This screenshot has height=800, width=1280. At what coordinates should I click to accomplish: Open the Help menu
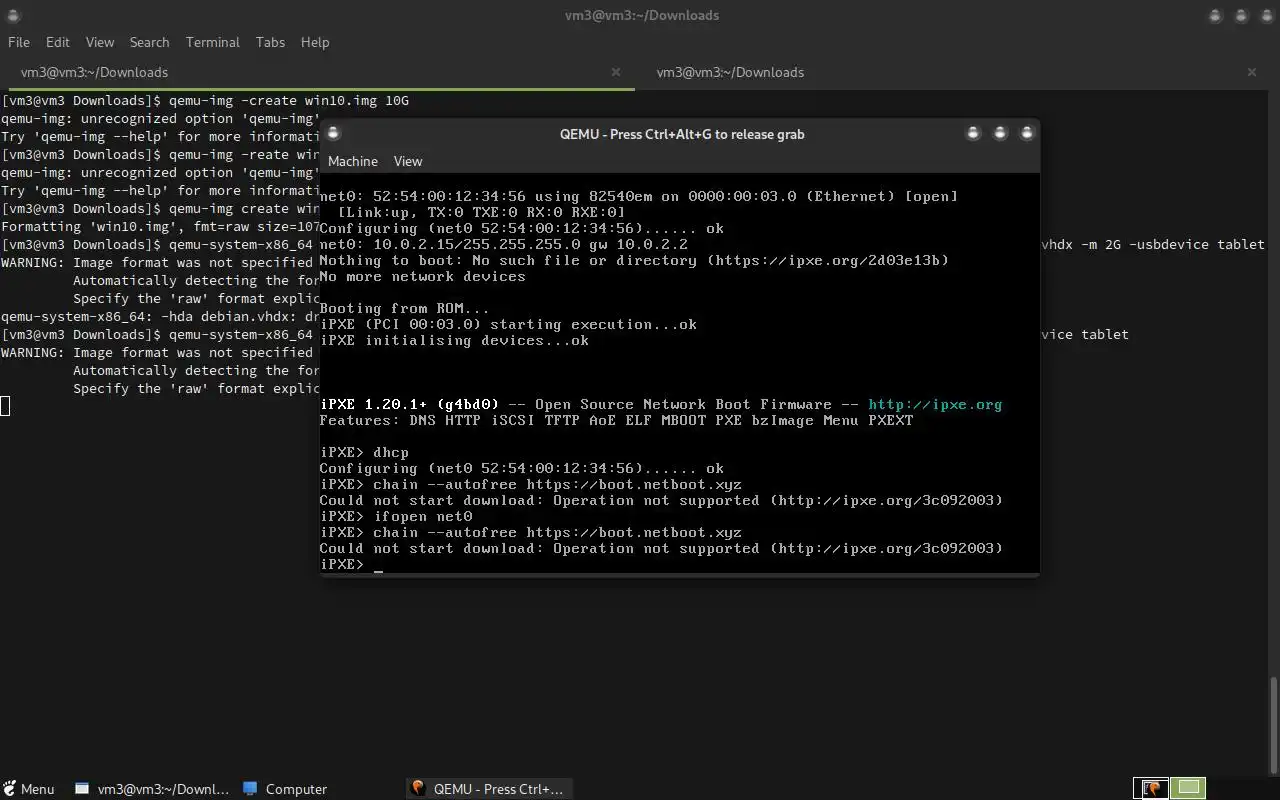click(315, 42)
